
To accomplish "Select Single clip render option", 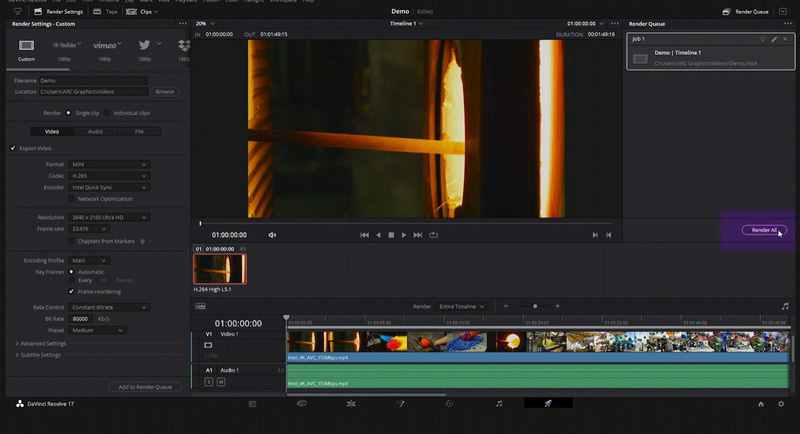I will [x=68, y=113].
